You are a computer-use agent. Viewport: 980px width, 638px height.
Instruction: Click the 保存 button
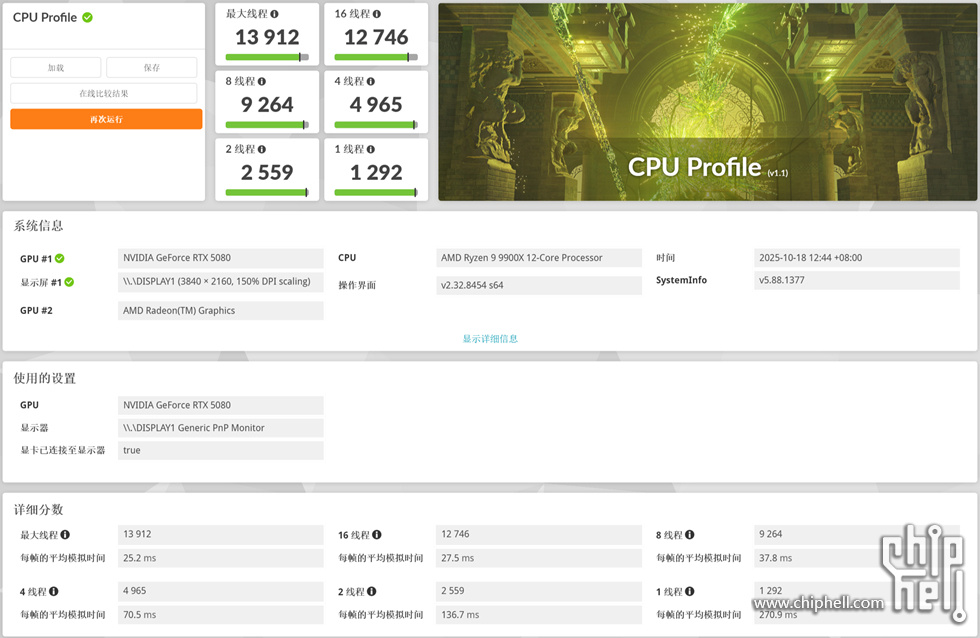pos(151,68)
